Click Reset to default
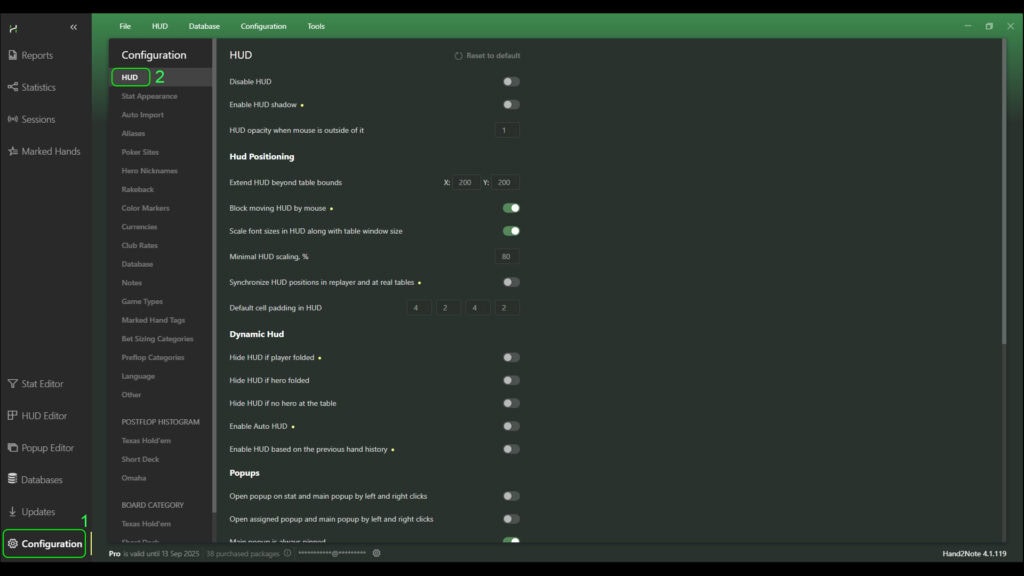This screenshot has width=1024, height=576. coord(488,56)
